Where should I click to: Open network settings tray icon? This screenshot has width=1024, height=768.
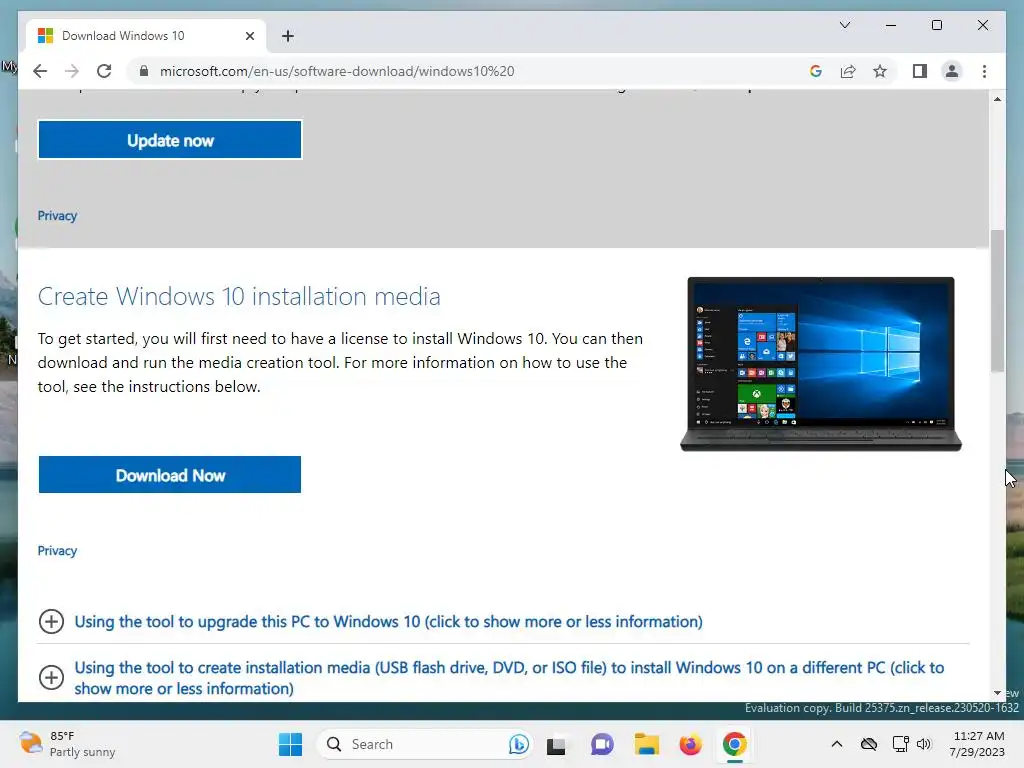coord(901,744)
